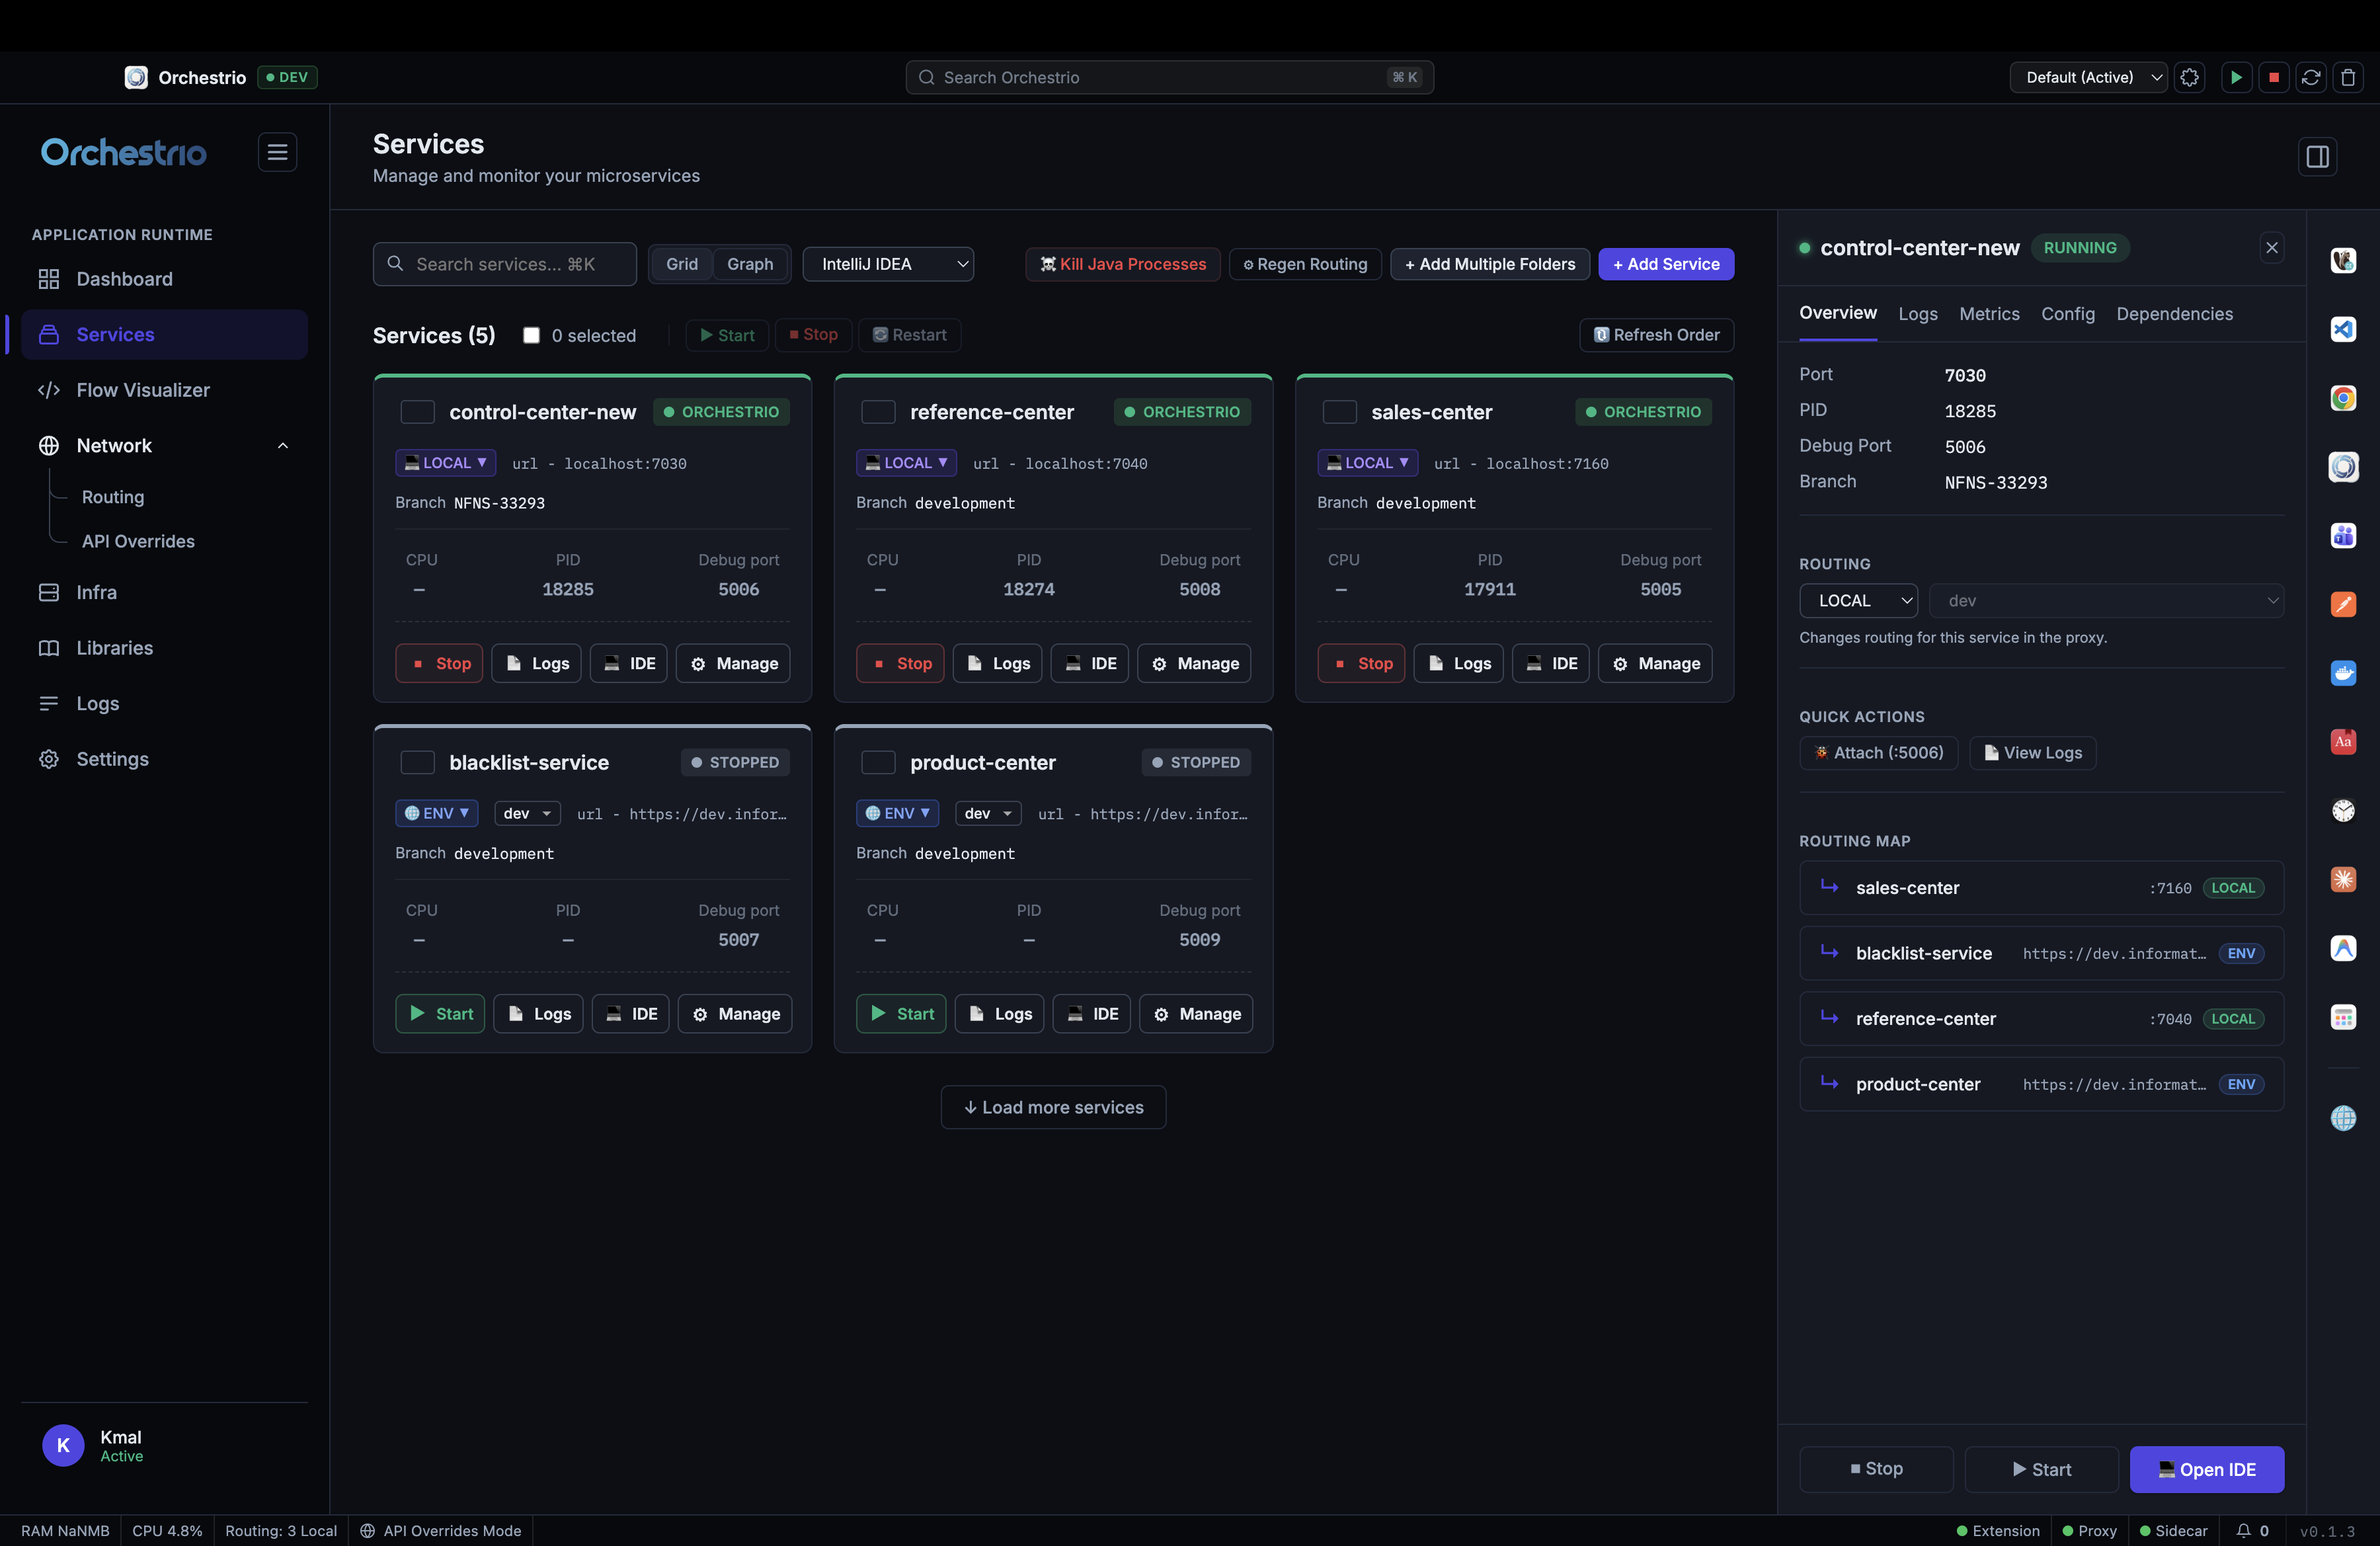Click the red stop icon in top bar
This screenshot has width=2380, height=1546.
pos(2273,77)
